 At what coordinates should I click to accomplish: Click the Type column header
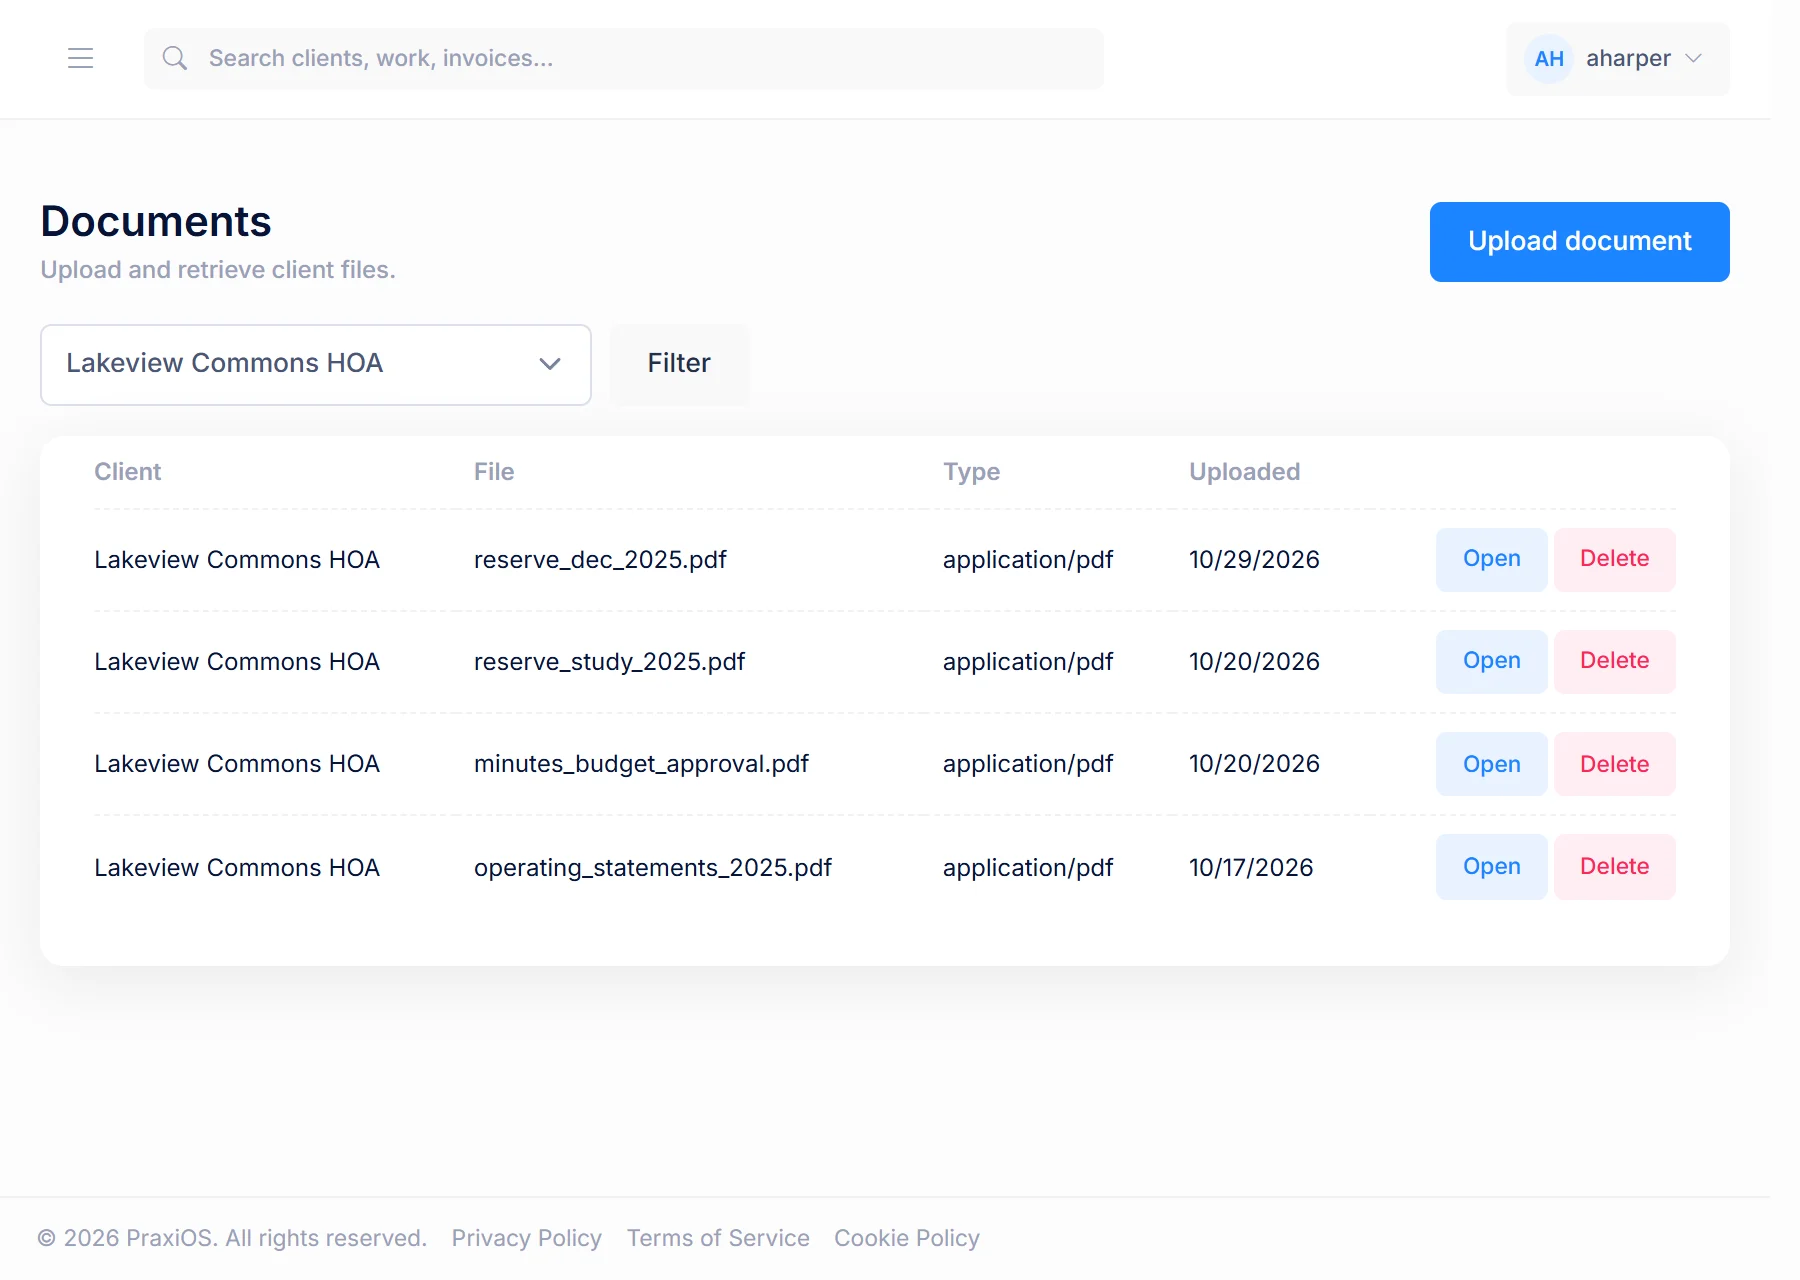971,472
